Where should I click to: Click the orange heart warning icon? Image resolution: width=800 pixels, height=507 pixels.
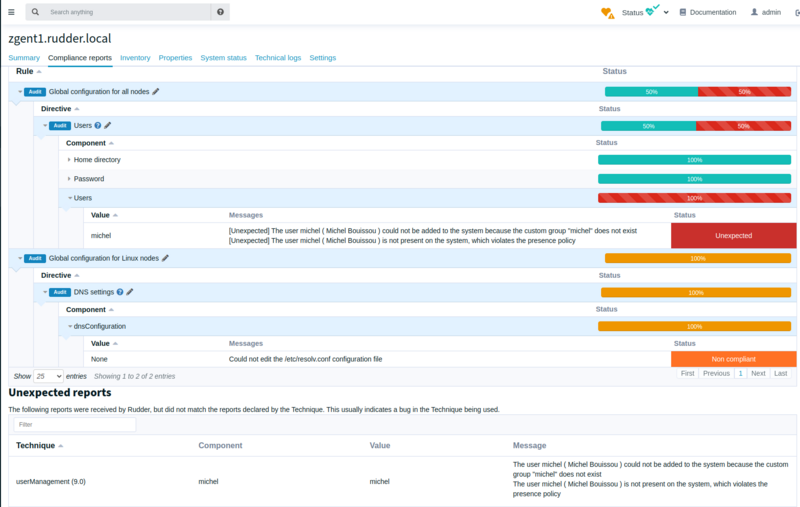coord(607,13)
